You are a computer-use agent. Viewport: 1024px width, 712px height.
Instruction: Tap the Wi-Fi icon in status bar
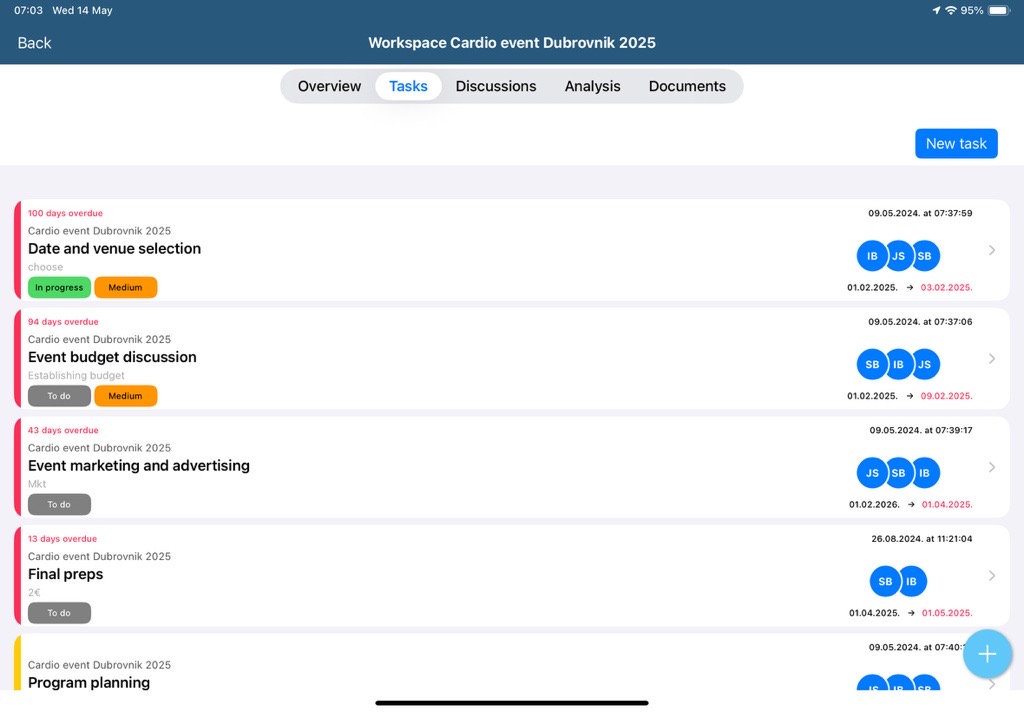point(950,10)
